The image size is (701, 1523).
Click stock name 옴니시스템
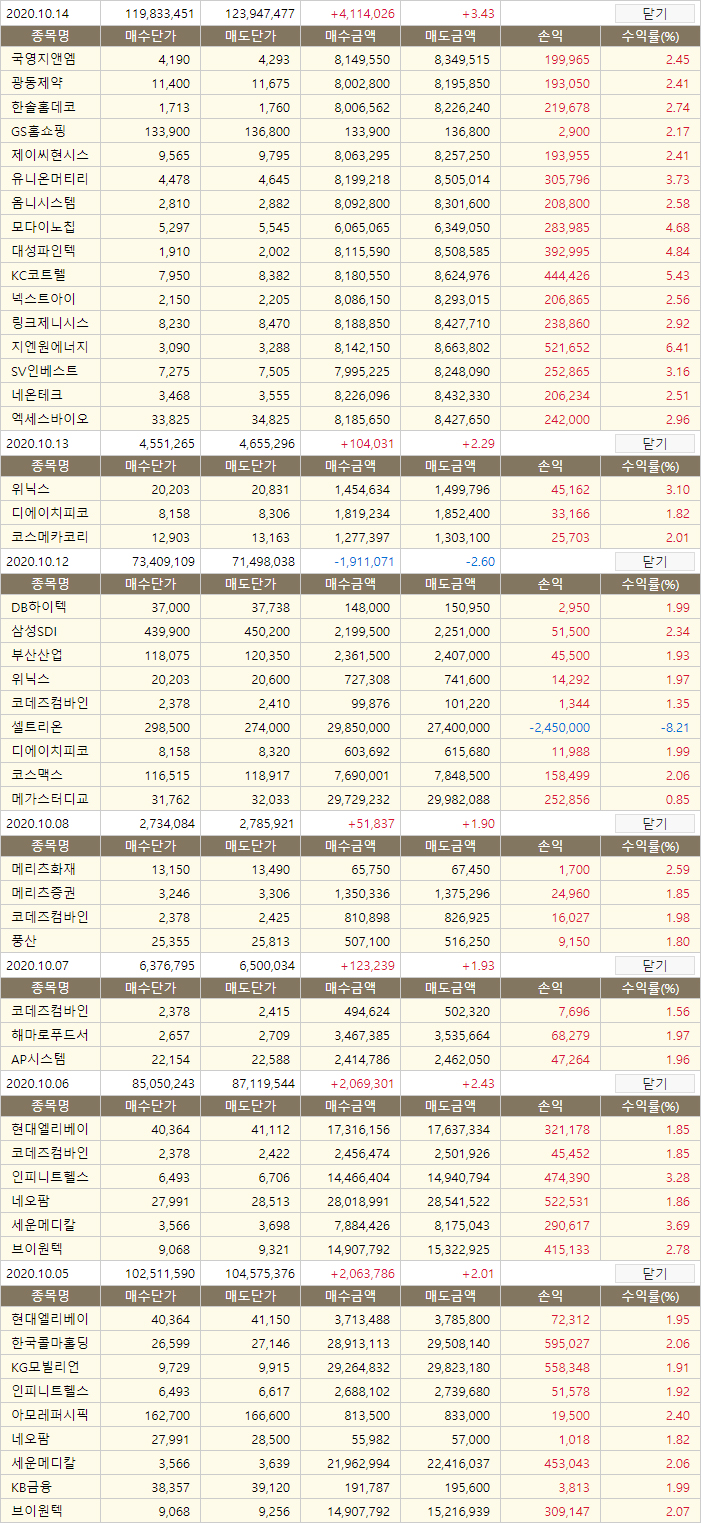43,203
